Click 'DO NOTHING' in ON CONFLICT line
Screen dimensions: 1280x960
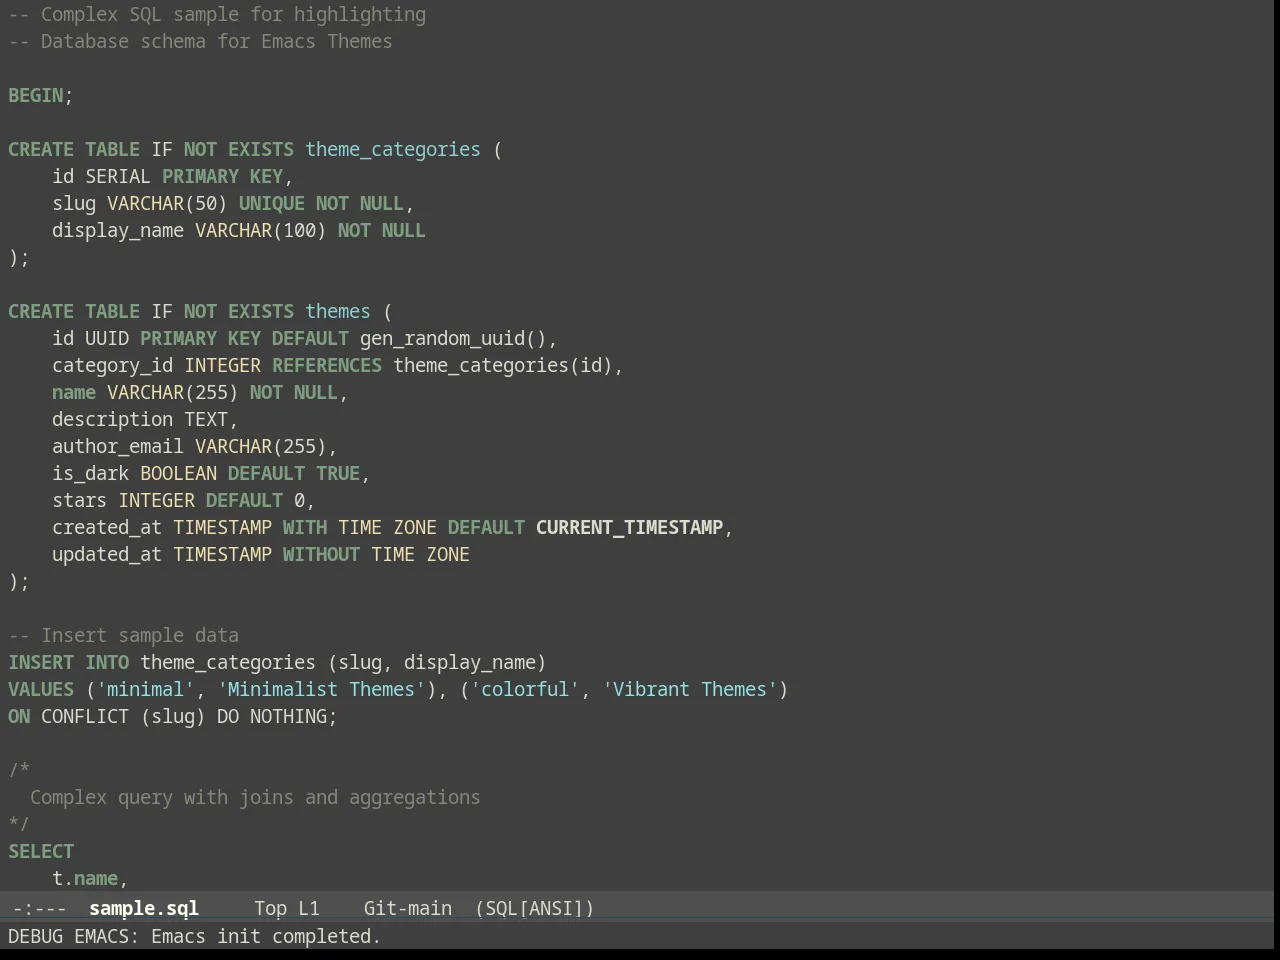272,716
